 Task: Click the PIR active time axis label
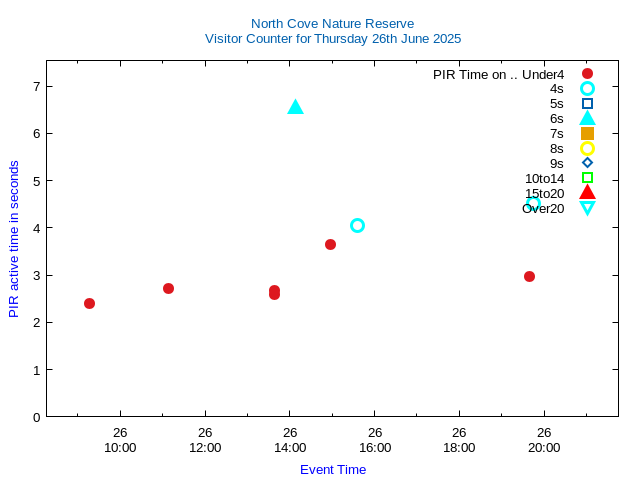(x=14, y=239)
